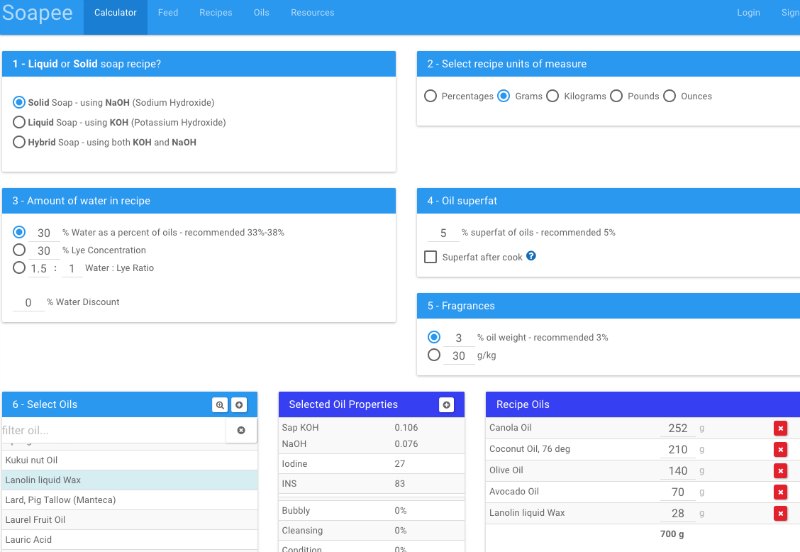Choose Kilograms unit of measure

point(553,96)
